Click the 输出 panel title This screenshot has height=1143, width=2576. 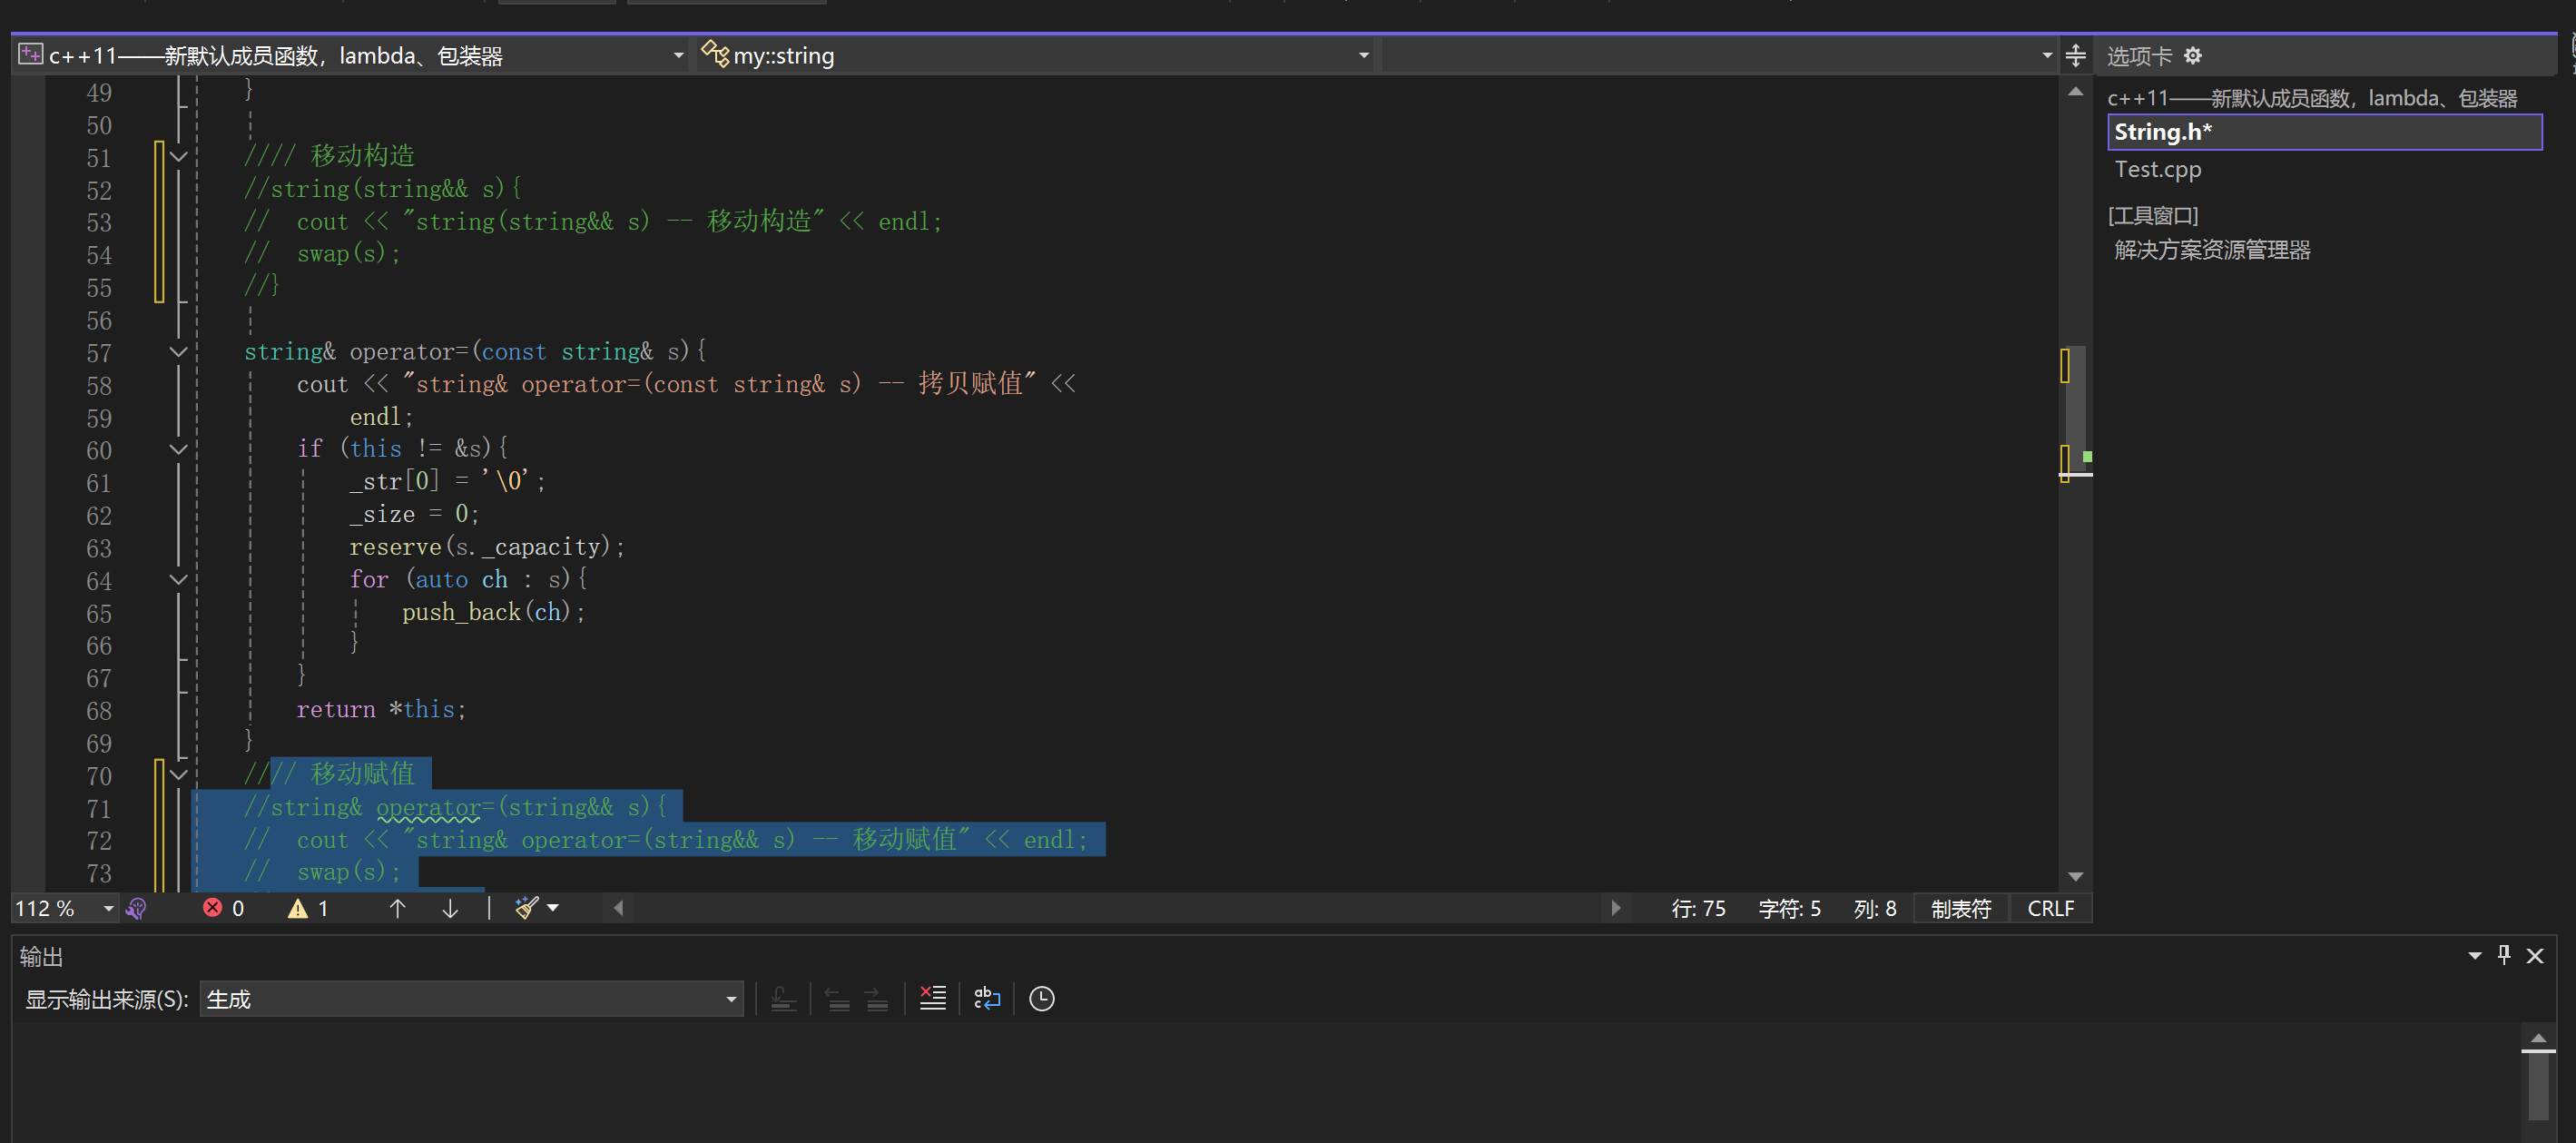41,957
